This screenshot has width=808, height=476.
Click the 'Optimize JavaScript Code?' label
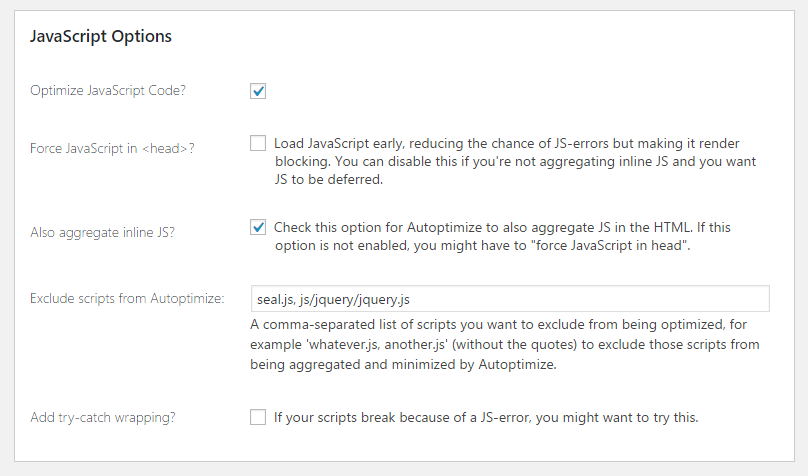[107, 90]
